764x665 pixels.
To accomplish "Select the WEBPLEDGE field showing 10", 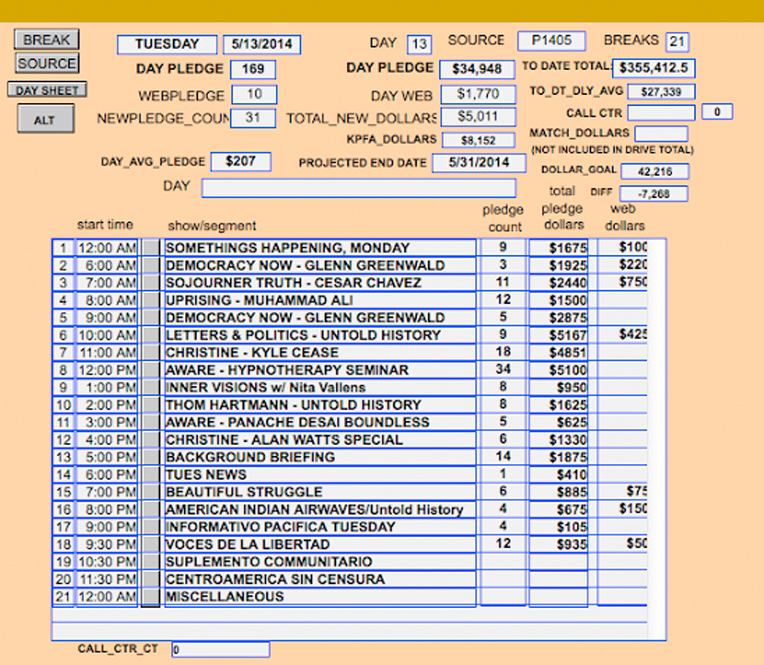I will 254,95.
